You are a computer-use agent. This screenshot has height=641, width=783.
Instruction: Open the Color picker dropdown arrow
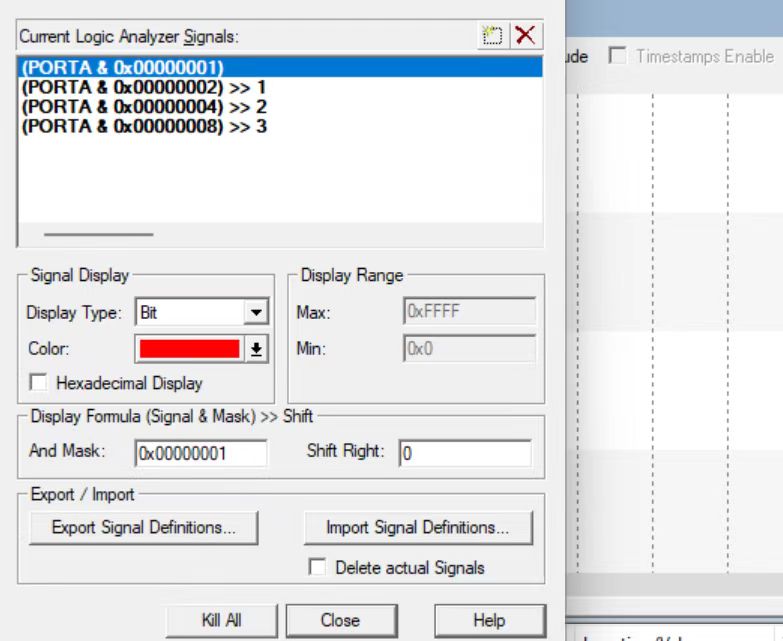click(256, 349)
